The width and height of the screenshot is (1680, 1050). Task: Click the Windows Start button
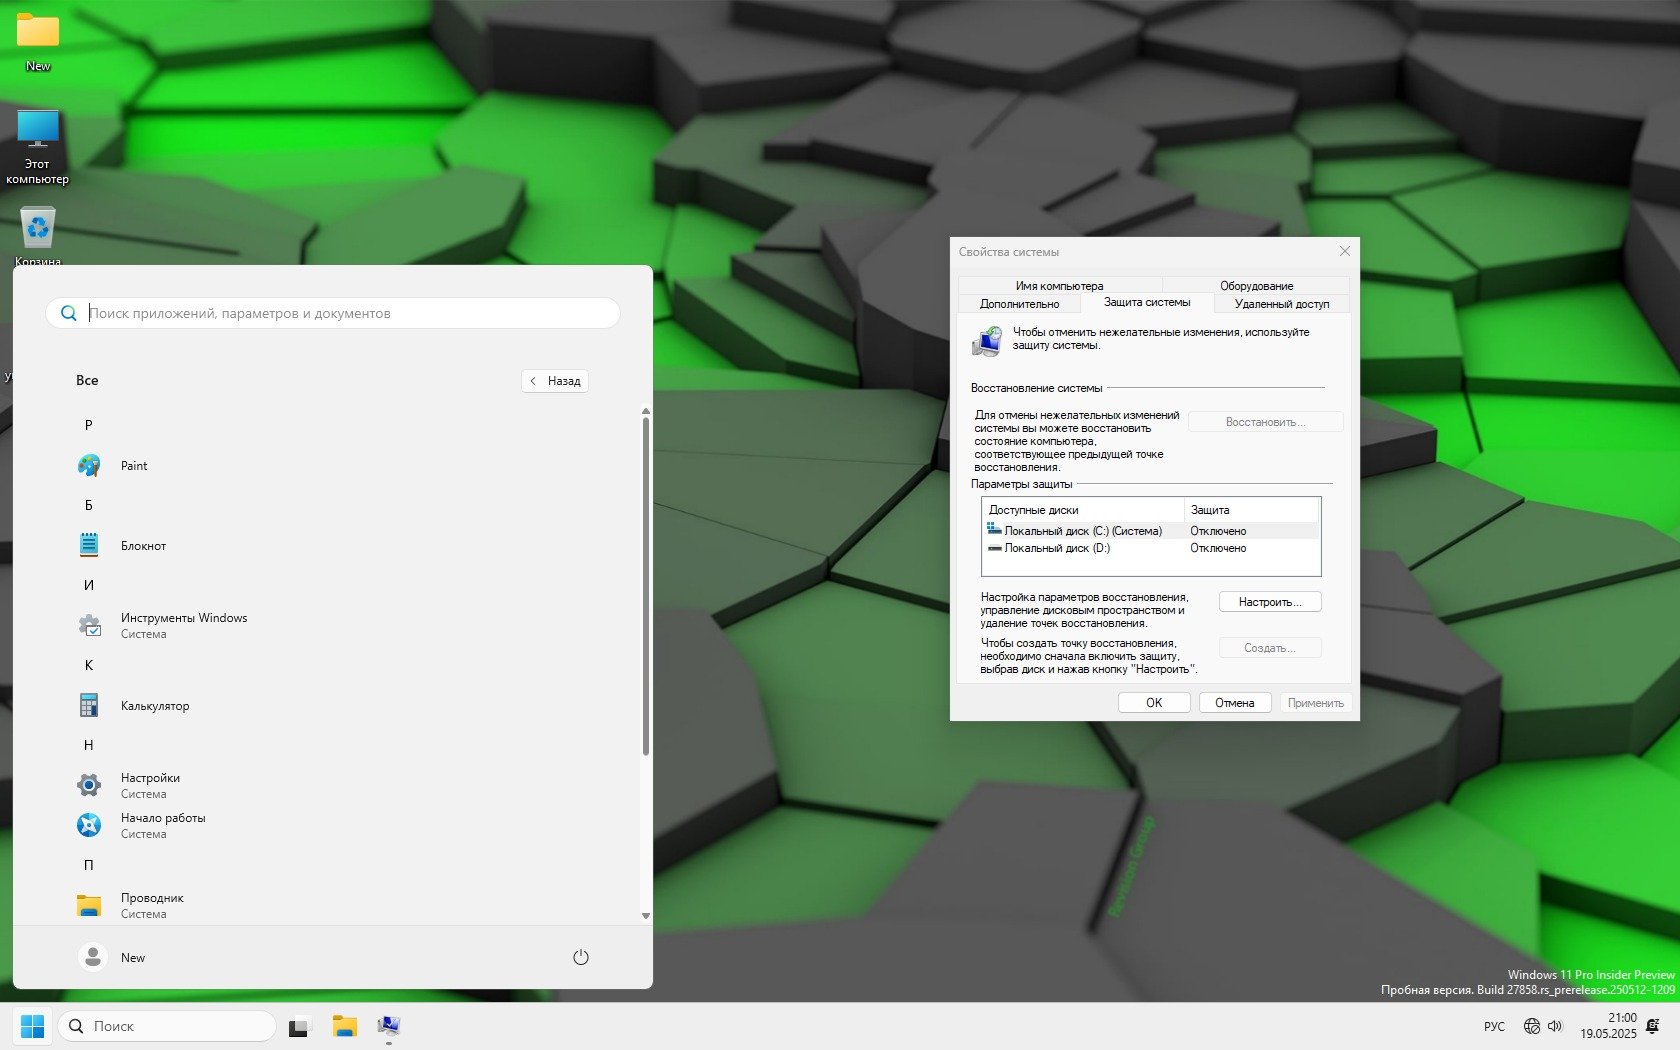[32, 1027]
